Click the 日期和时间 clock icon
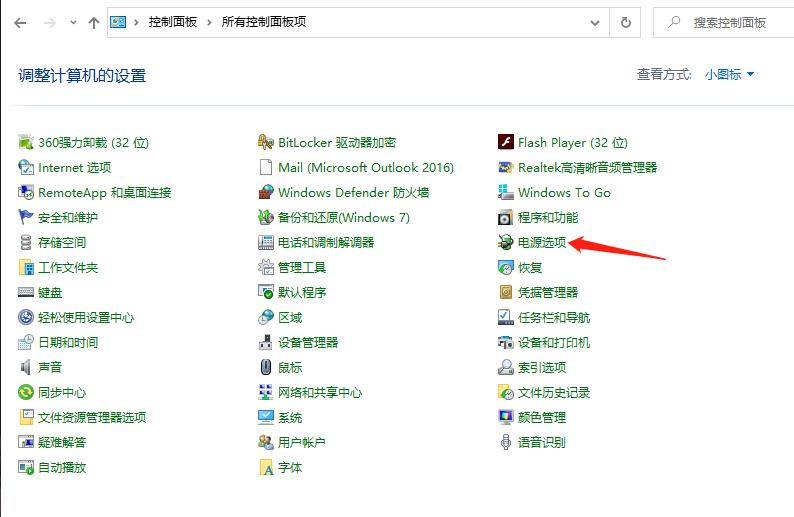794x517 pixels. tap(25, 342)
